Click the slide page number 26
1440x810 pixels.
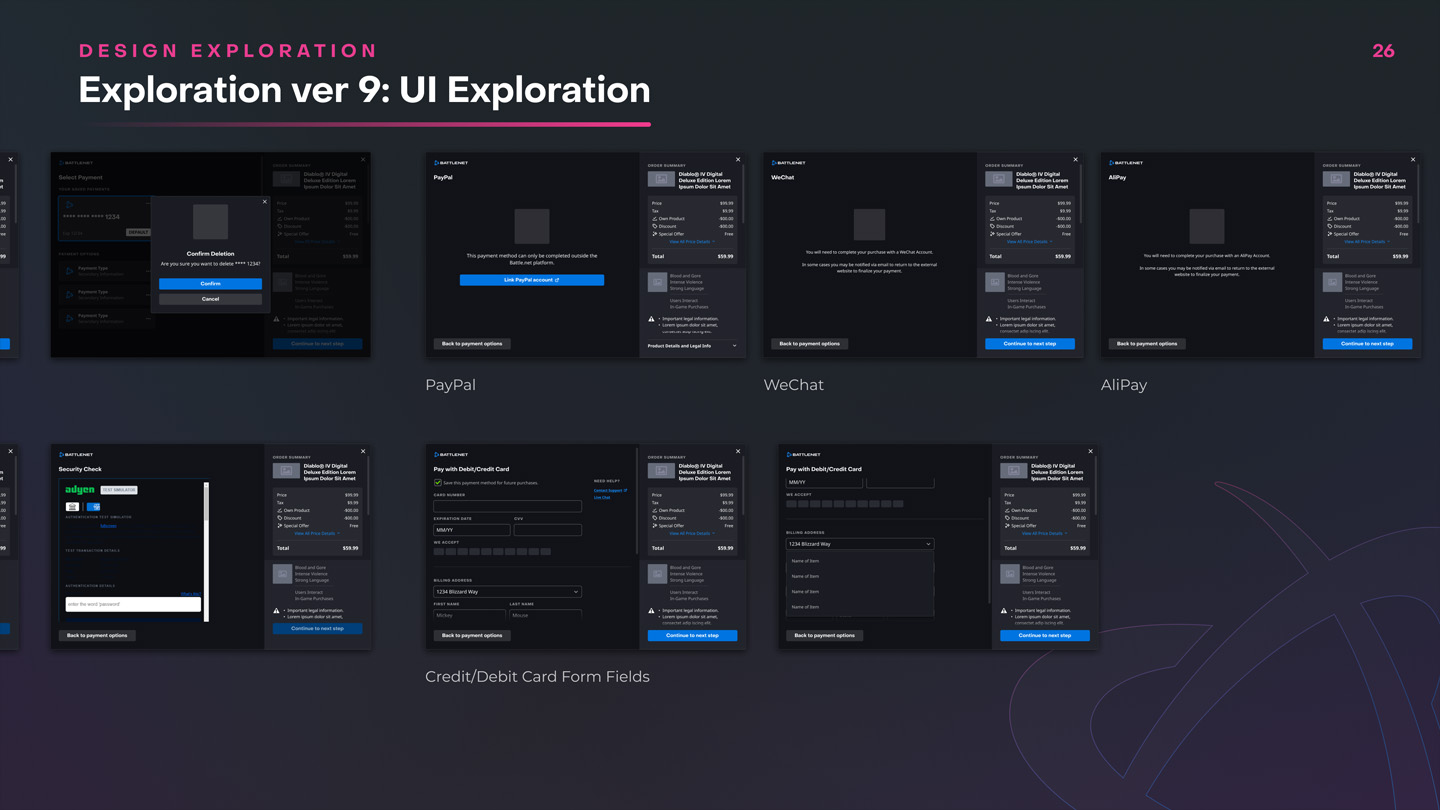coord(1383,51)
